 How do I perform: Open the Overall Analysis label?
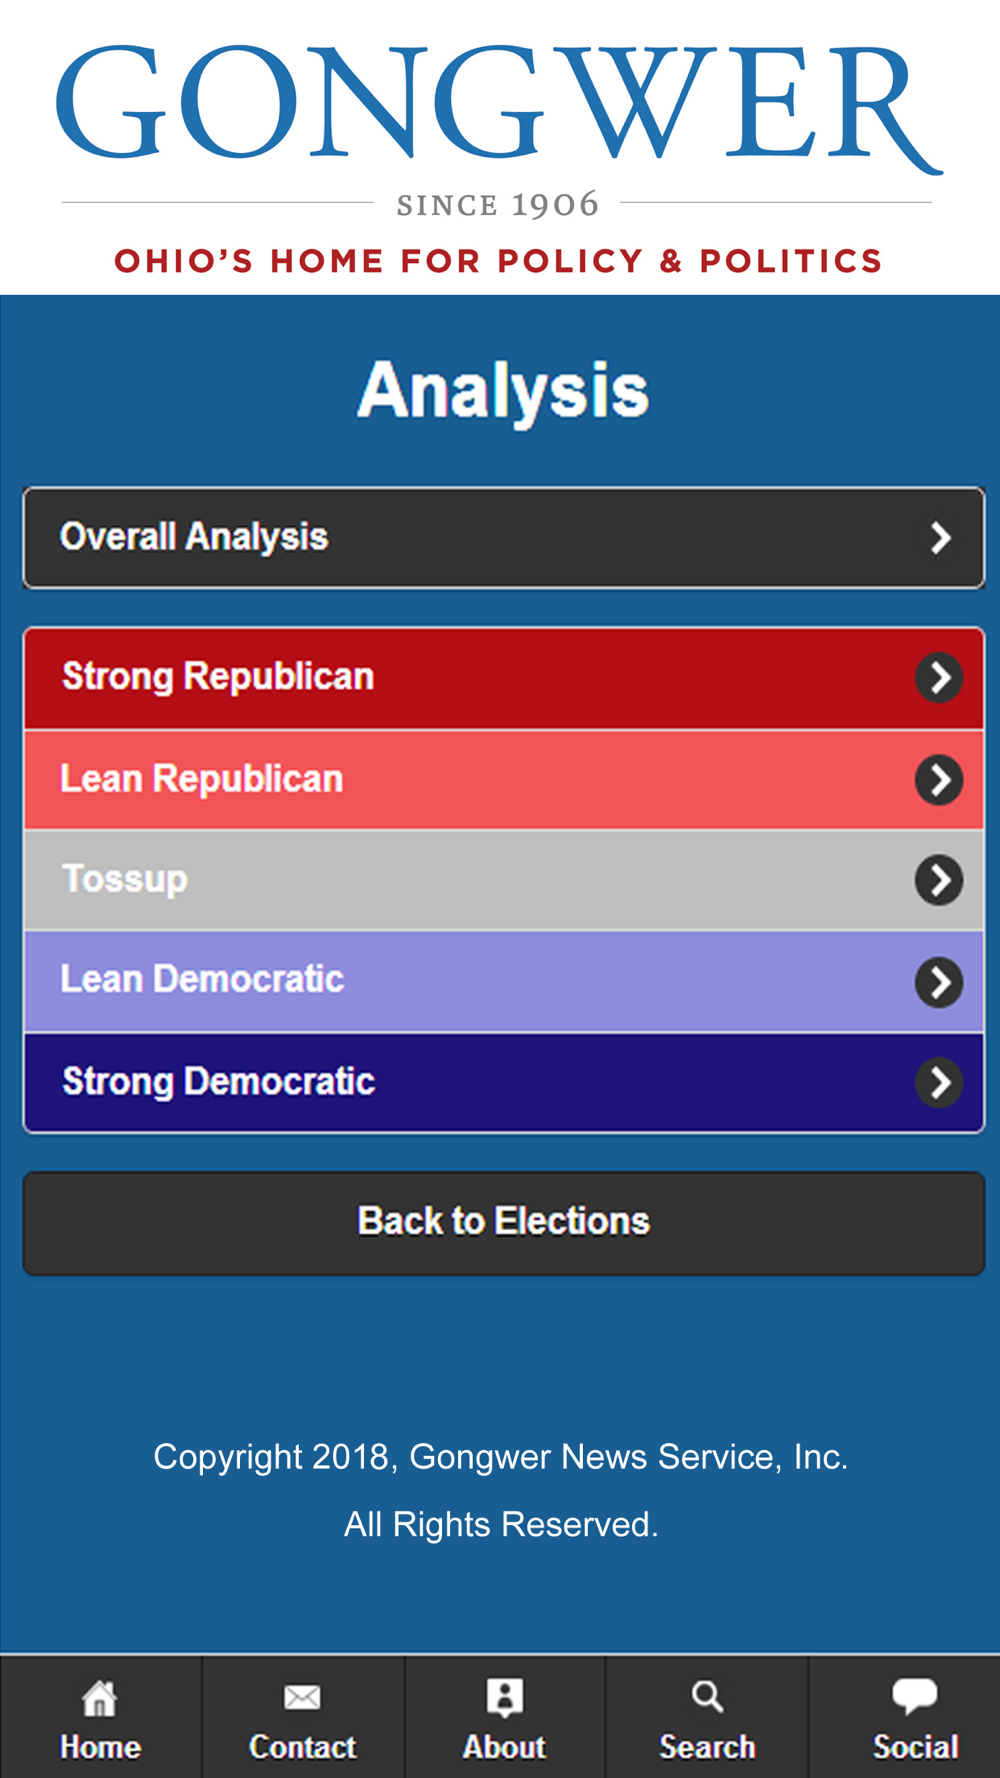(x=194, y=537)
